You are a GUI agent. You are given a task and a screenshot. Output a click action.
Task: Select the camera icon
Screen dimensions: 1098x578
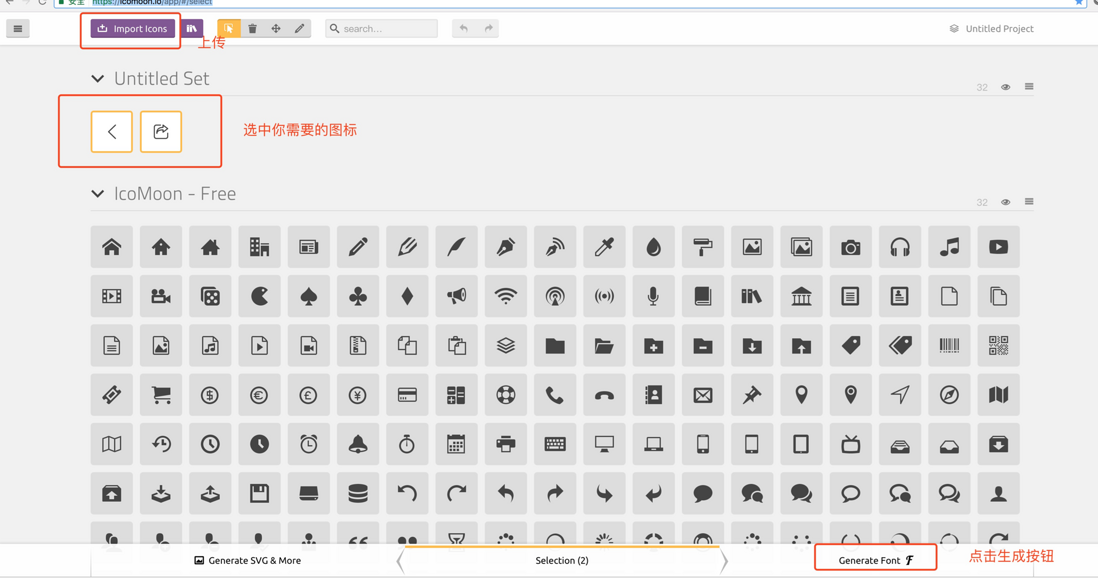point(851,247)
